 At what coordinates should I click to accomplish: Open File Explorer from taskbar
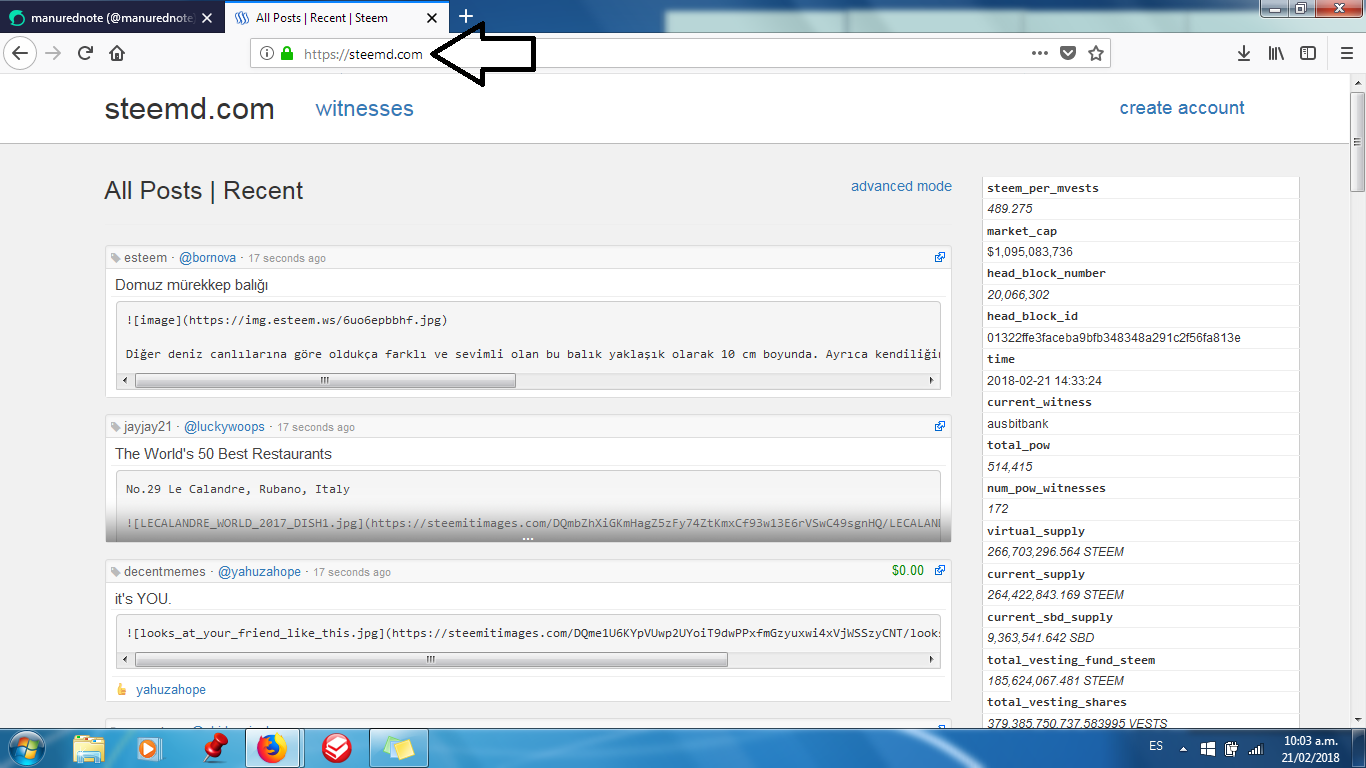[89, 748]
